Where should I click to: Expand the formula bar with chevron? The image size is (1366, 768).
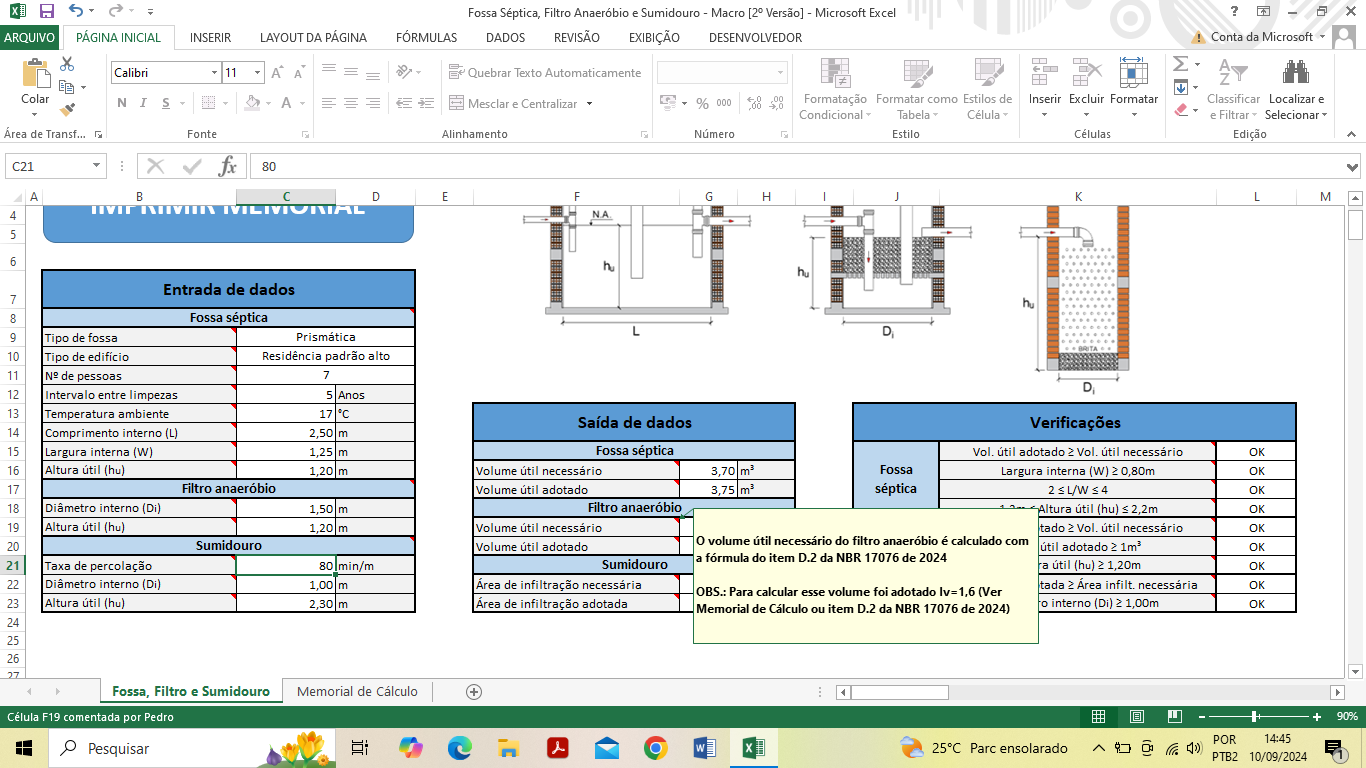[1352, 167]
